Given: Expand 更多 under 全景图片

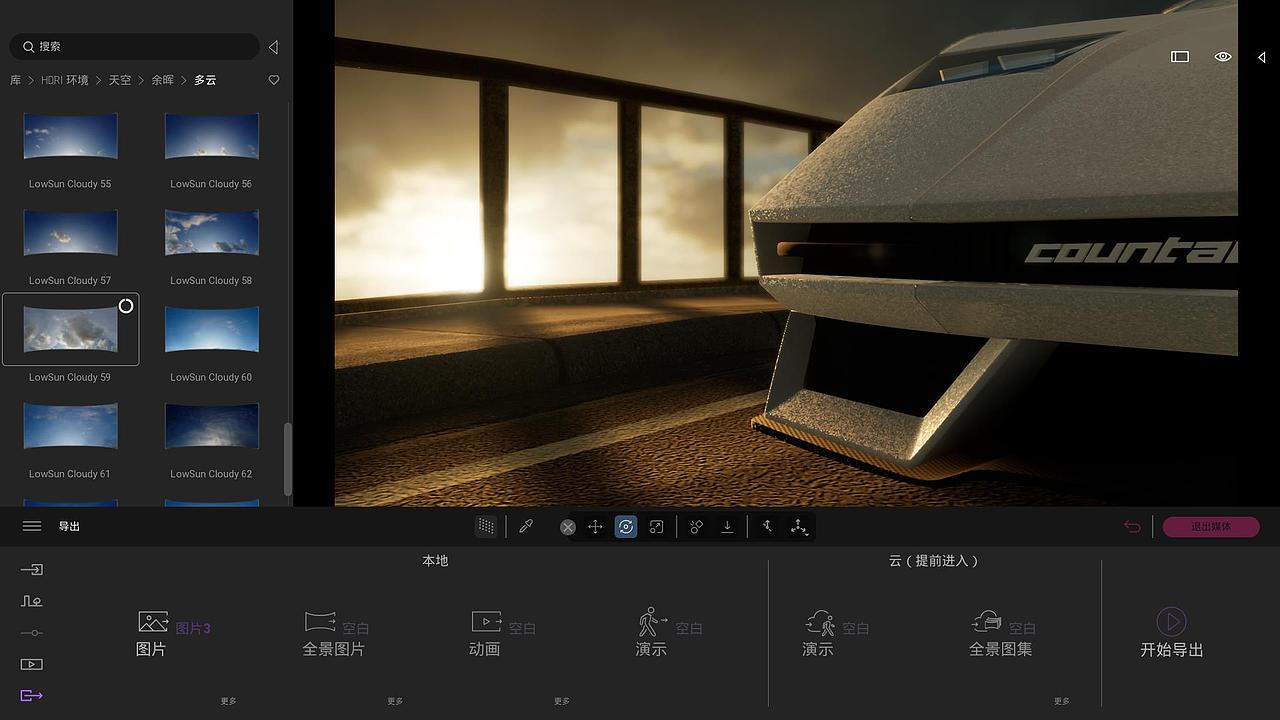Looking at the screenshot, I should pos(395,701).
